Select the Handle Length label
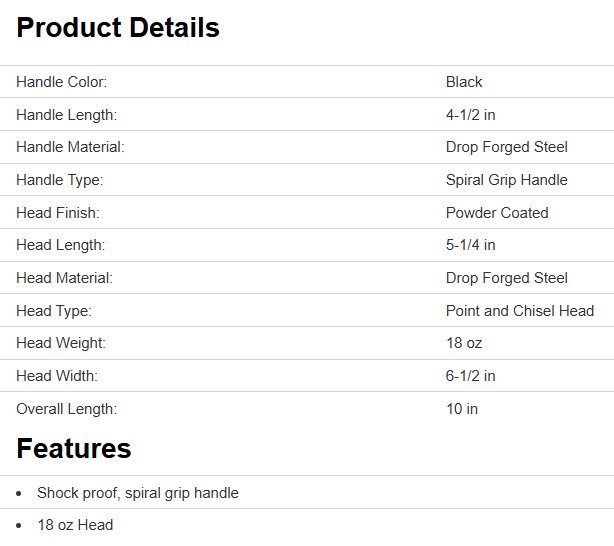Image resolution: width=614 pixels, height=546 pixels. pos(66,115)
